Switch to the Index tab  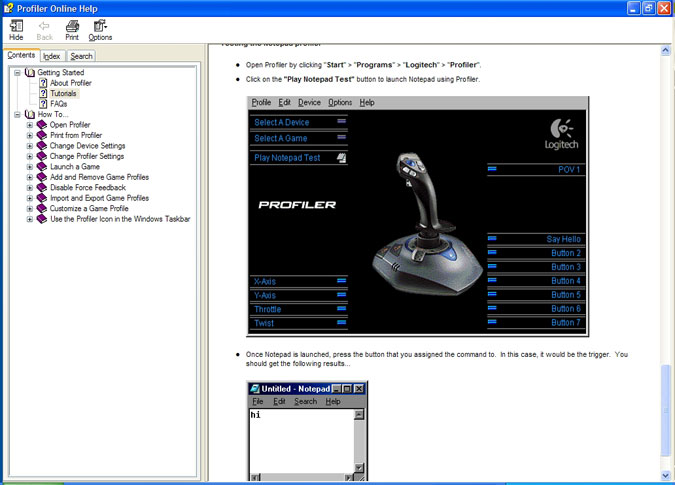52,56
